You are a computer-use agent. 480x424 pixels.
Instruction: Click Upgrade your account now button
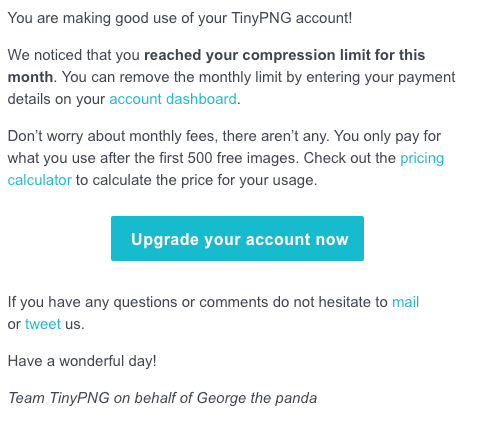pos(237,239)
